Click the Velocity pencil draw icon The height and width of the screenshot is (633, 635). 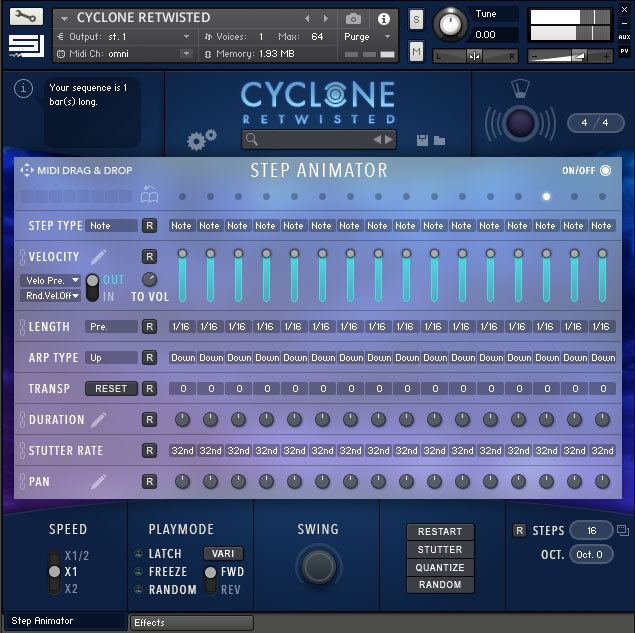(98, 257)
